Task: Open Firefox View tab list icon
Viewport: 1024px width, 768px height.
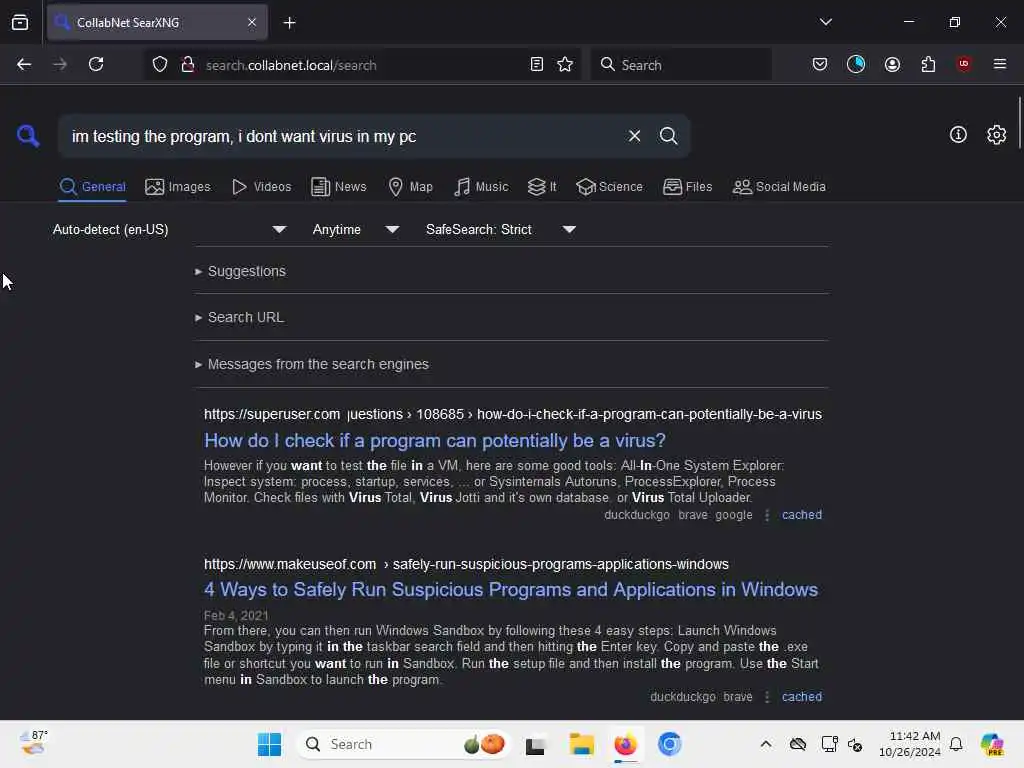Action: (20, 22)
